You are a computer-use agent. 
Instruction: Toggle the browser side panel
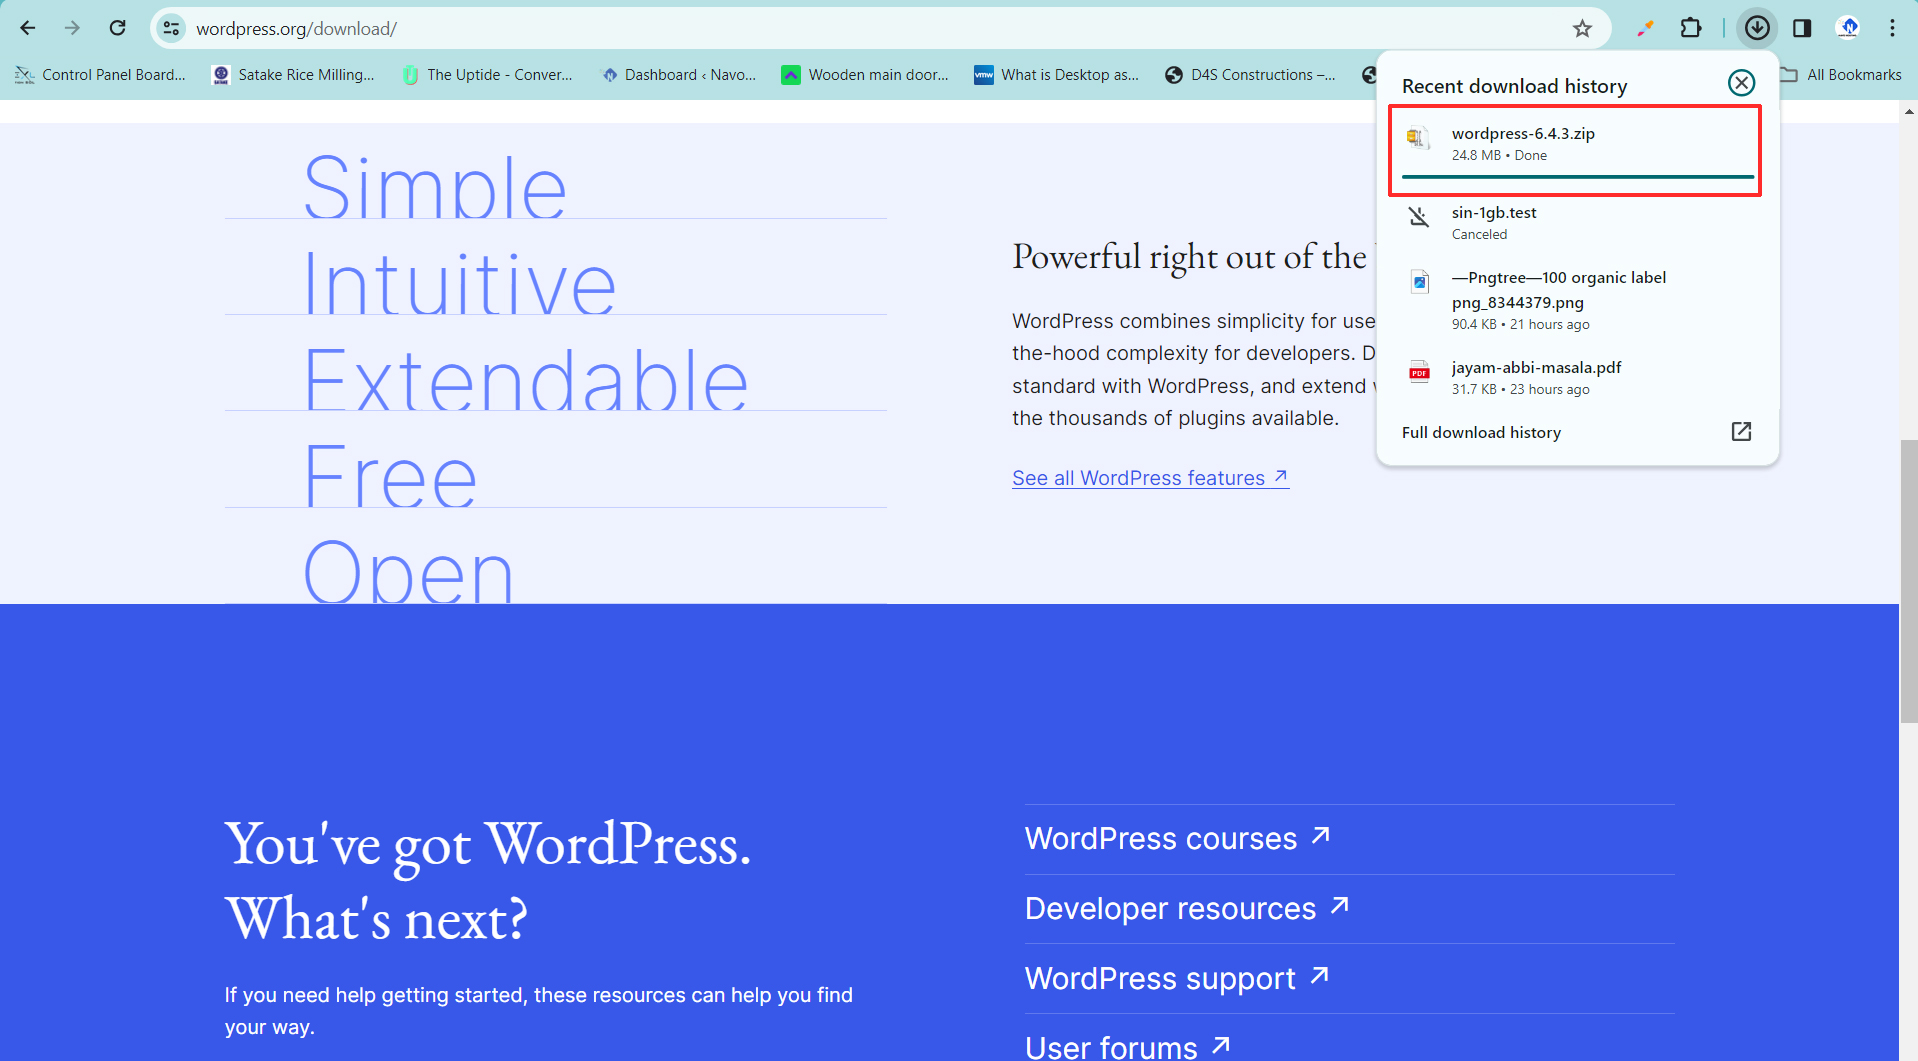pyautogui.click(x=1802, y=28)
